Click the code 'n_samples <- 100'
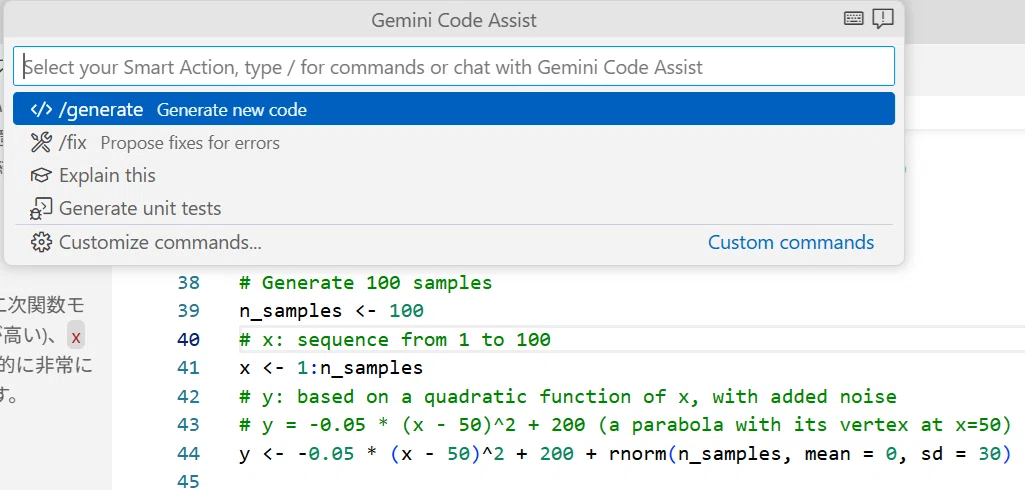 coord(331,311)
